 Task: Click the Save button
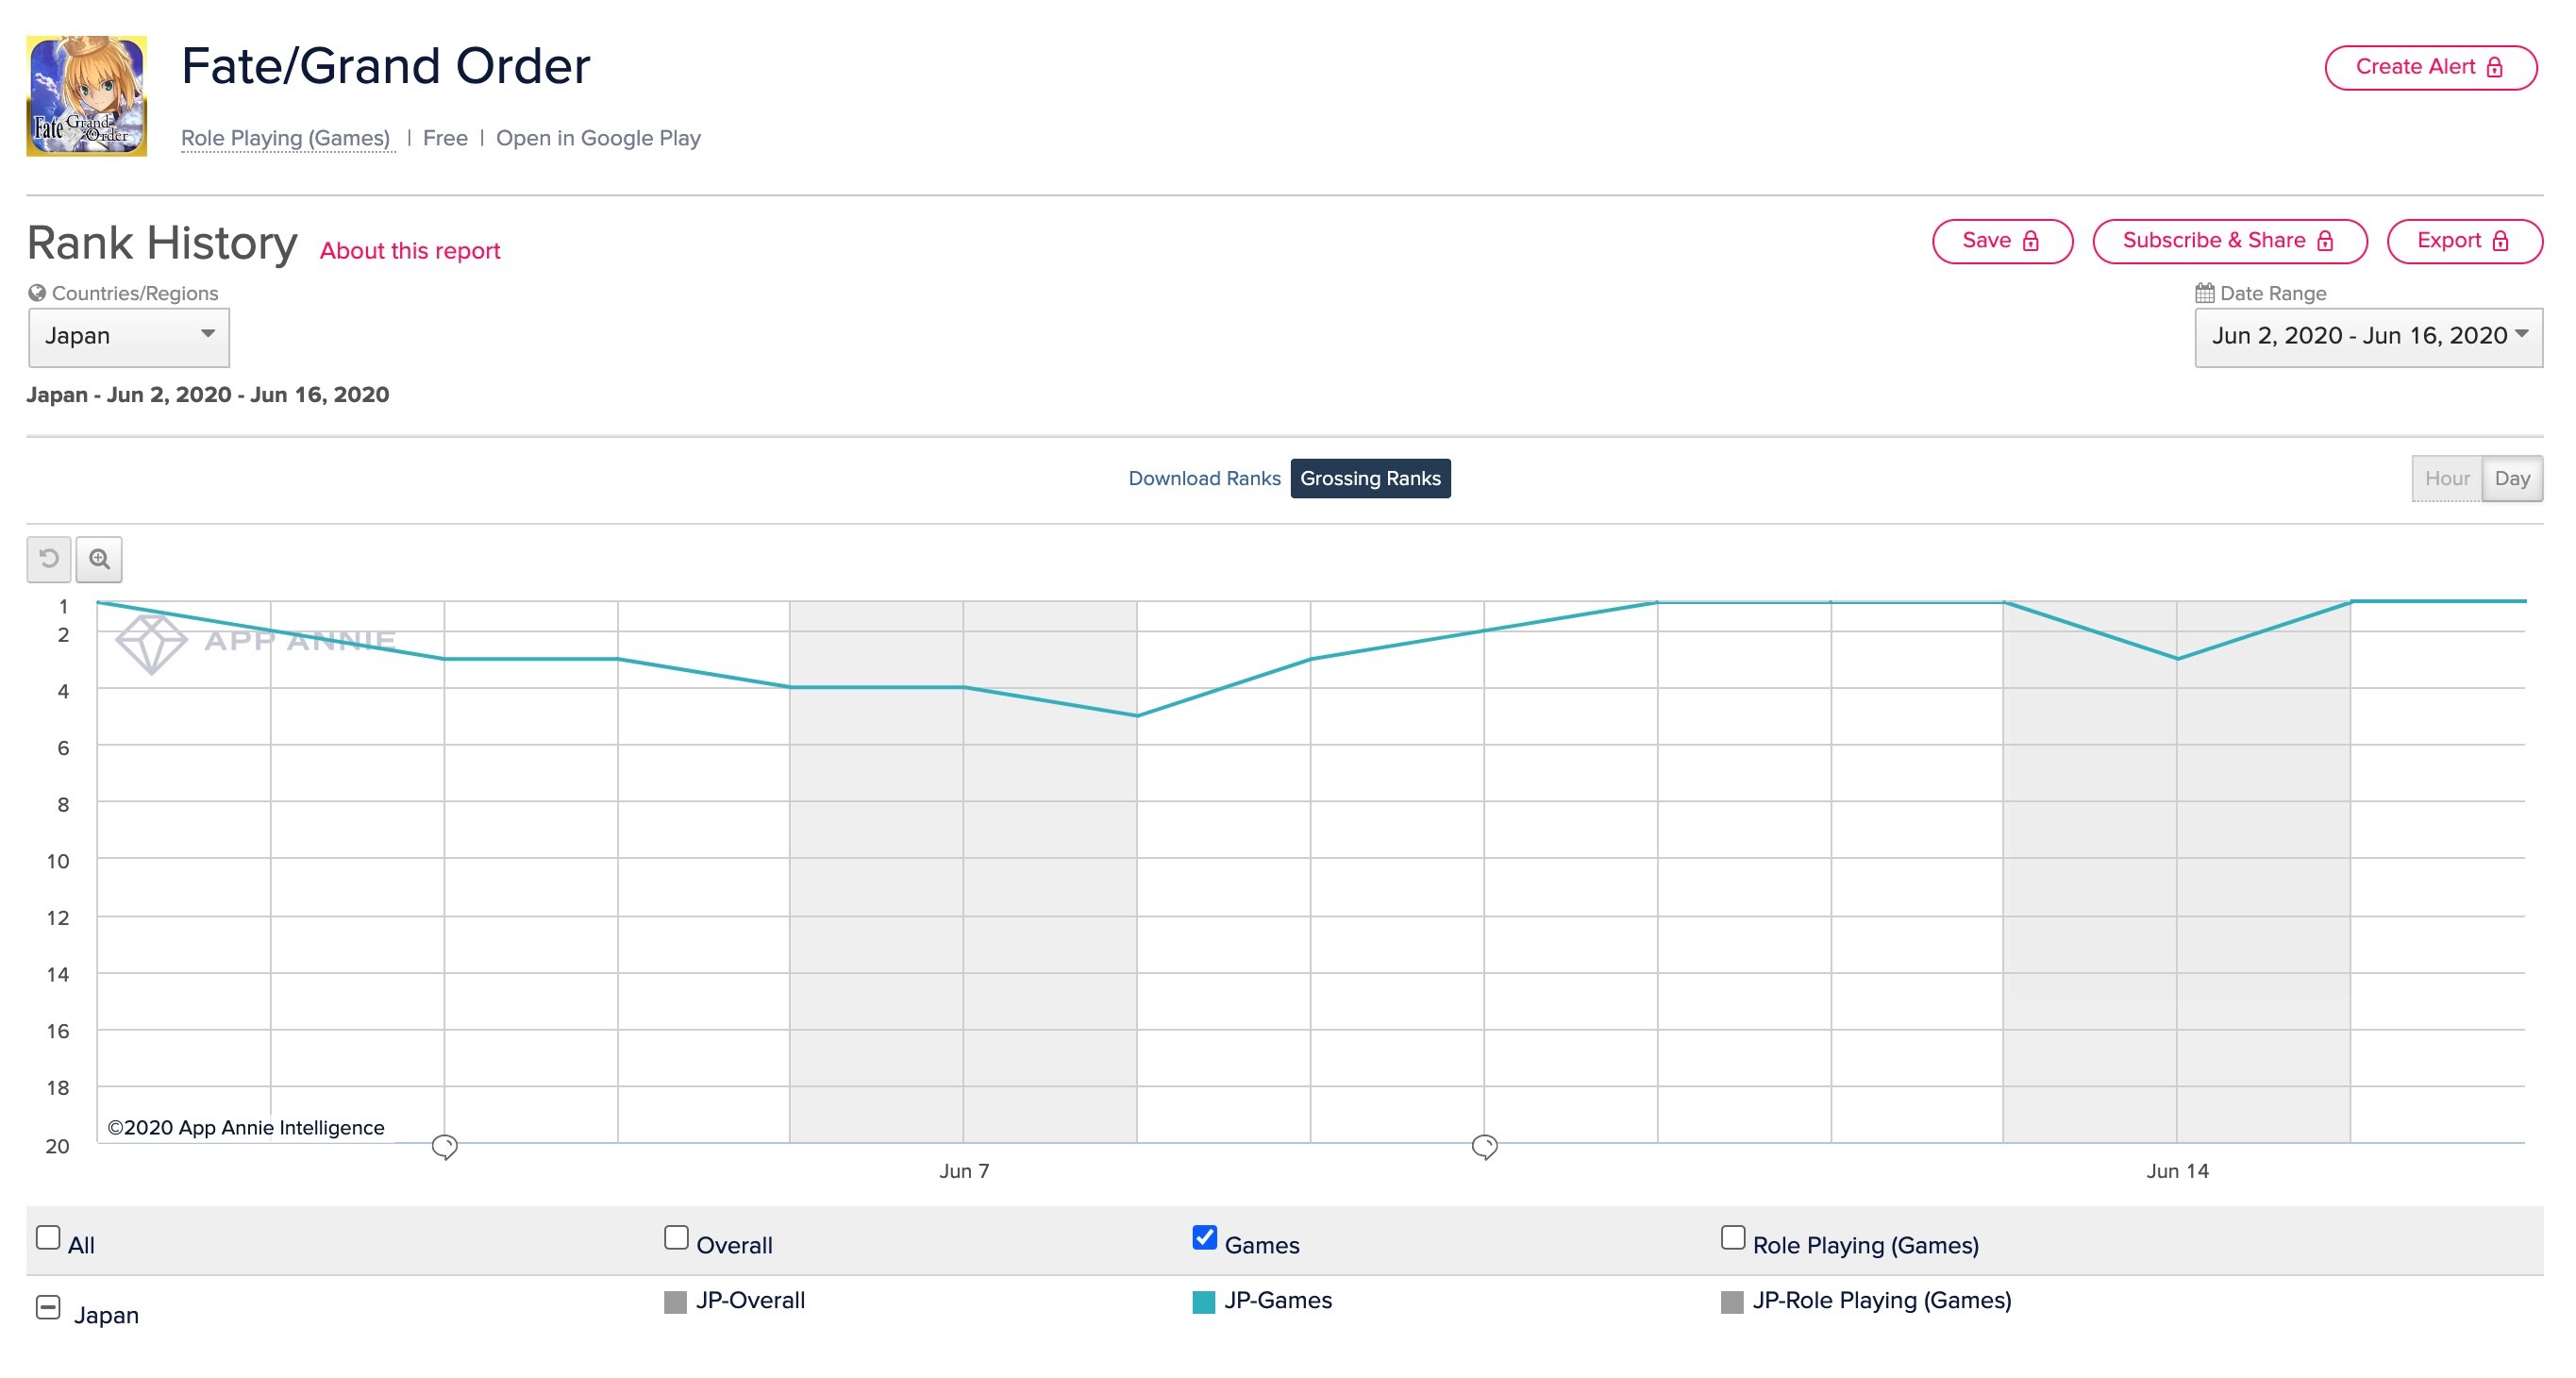pyautogui.click(x=2002, y=241)
